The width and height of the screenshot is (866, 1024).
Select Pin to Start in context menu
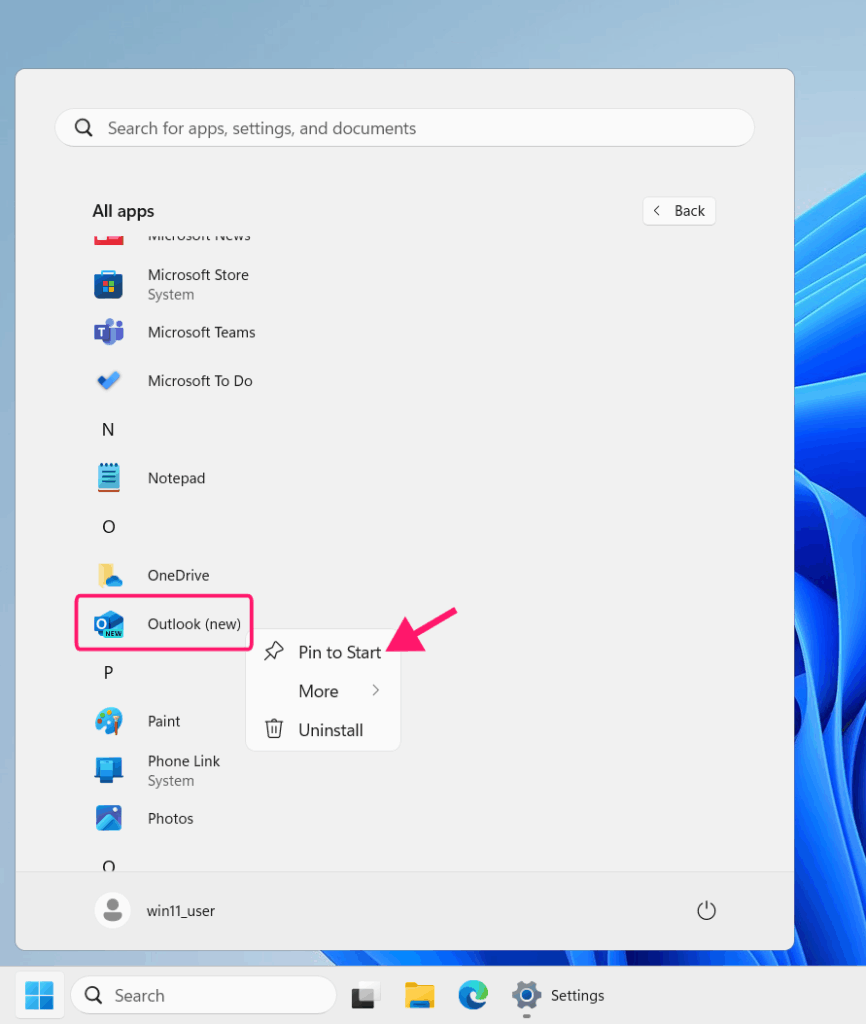pos(323,652)
